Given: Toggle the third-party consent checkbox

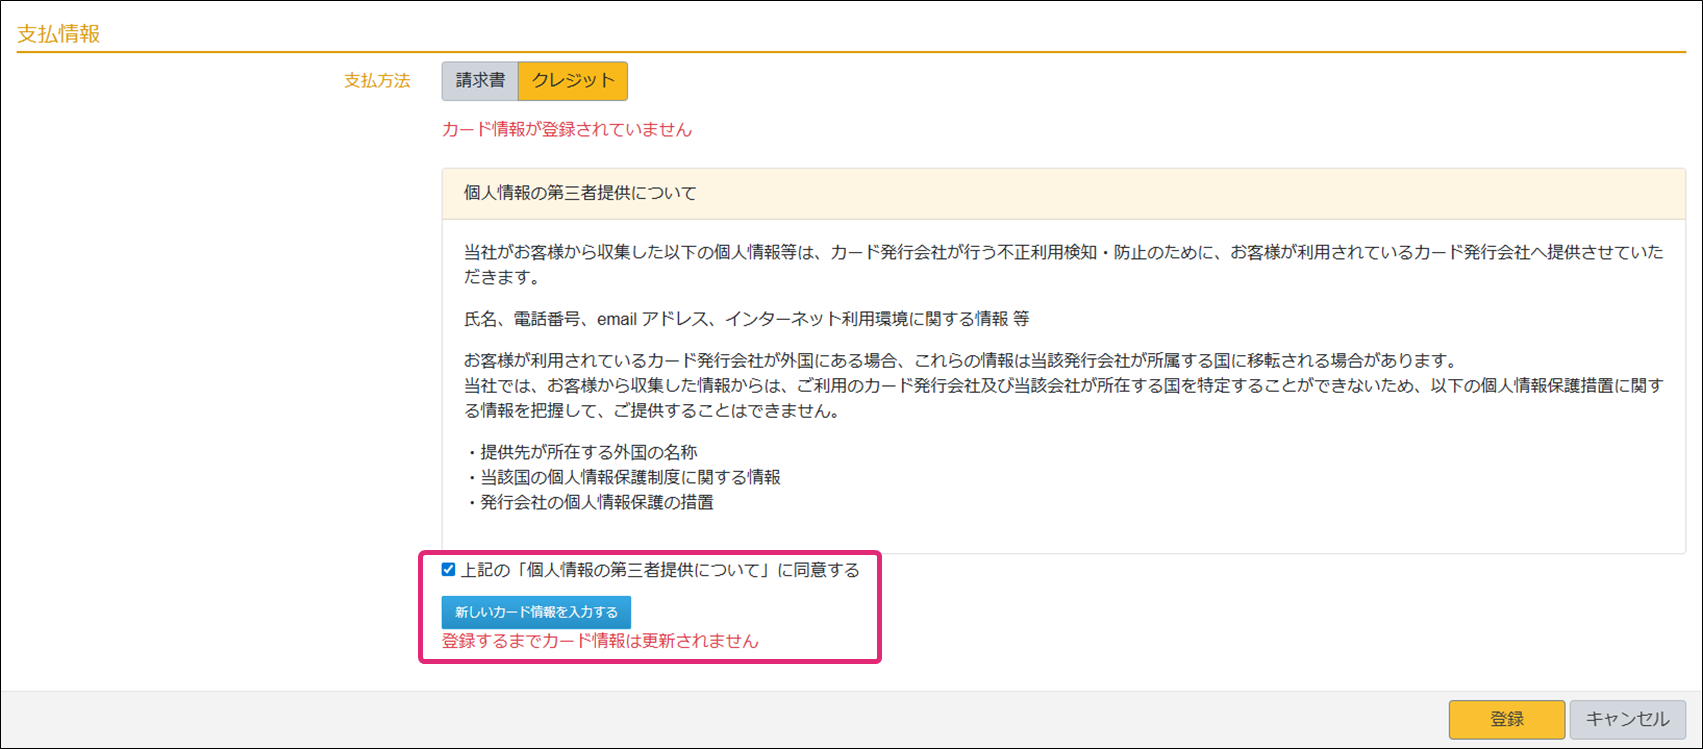Looking at the screenshot, I should (448, 570).
